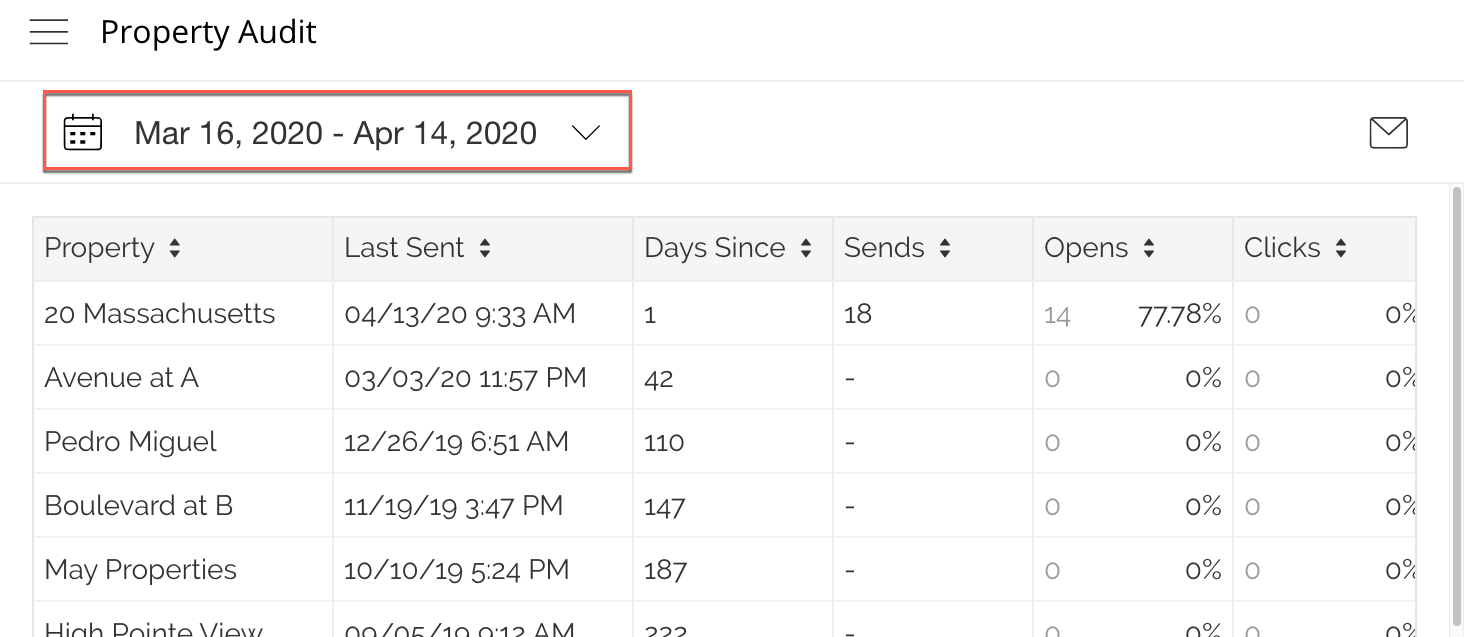
Task: Open the hamburger navigation menu
Action: (49, 33)
